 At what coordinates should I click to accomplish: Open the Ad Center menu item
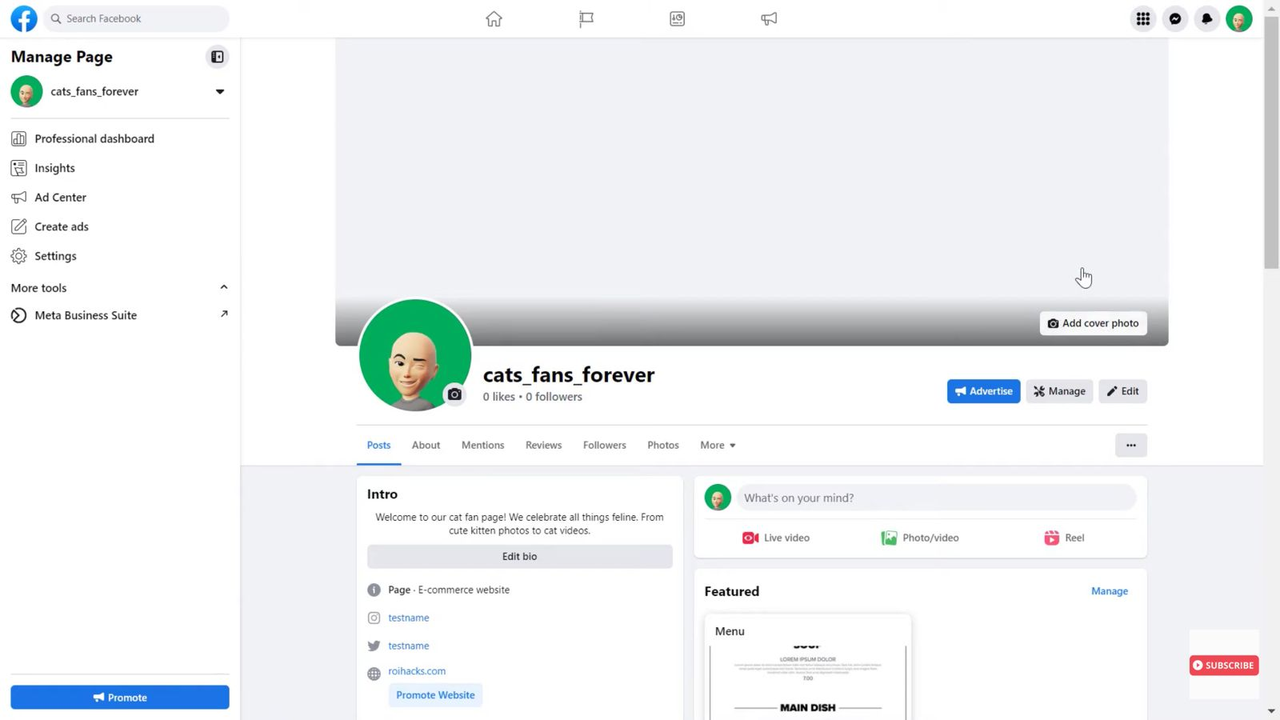[x=120, y=197]
